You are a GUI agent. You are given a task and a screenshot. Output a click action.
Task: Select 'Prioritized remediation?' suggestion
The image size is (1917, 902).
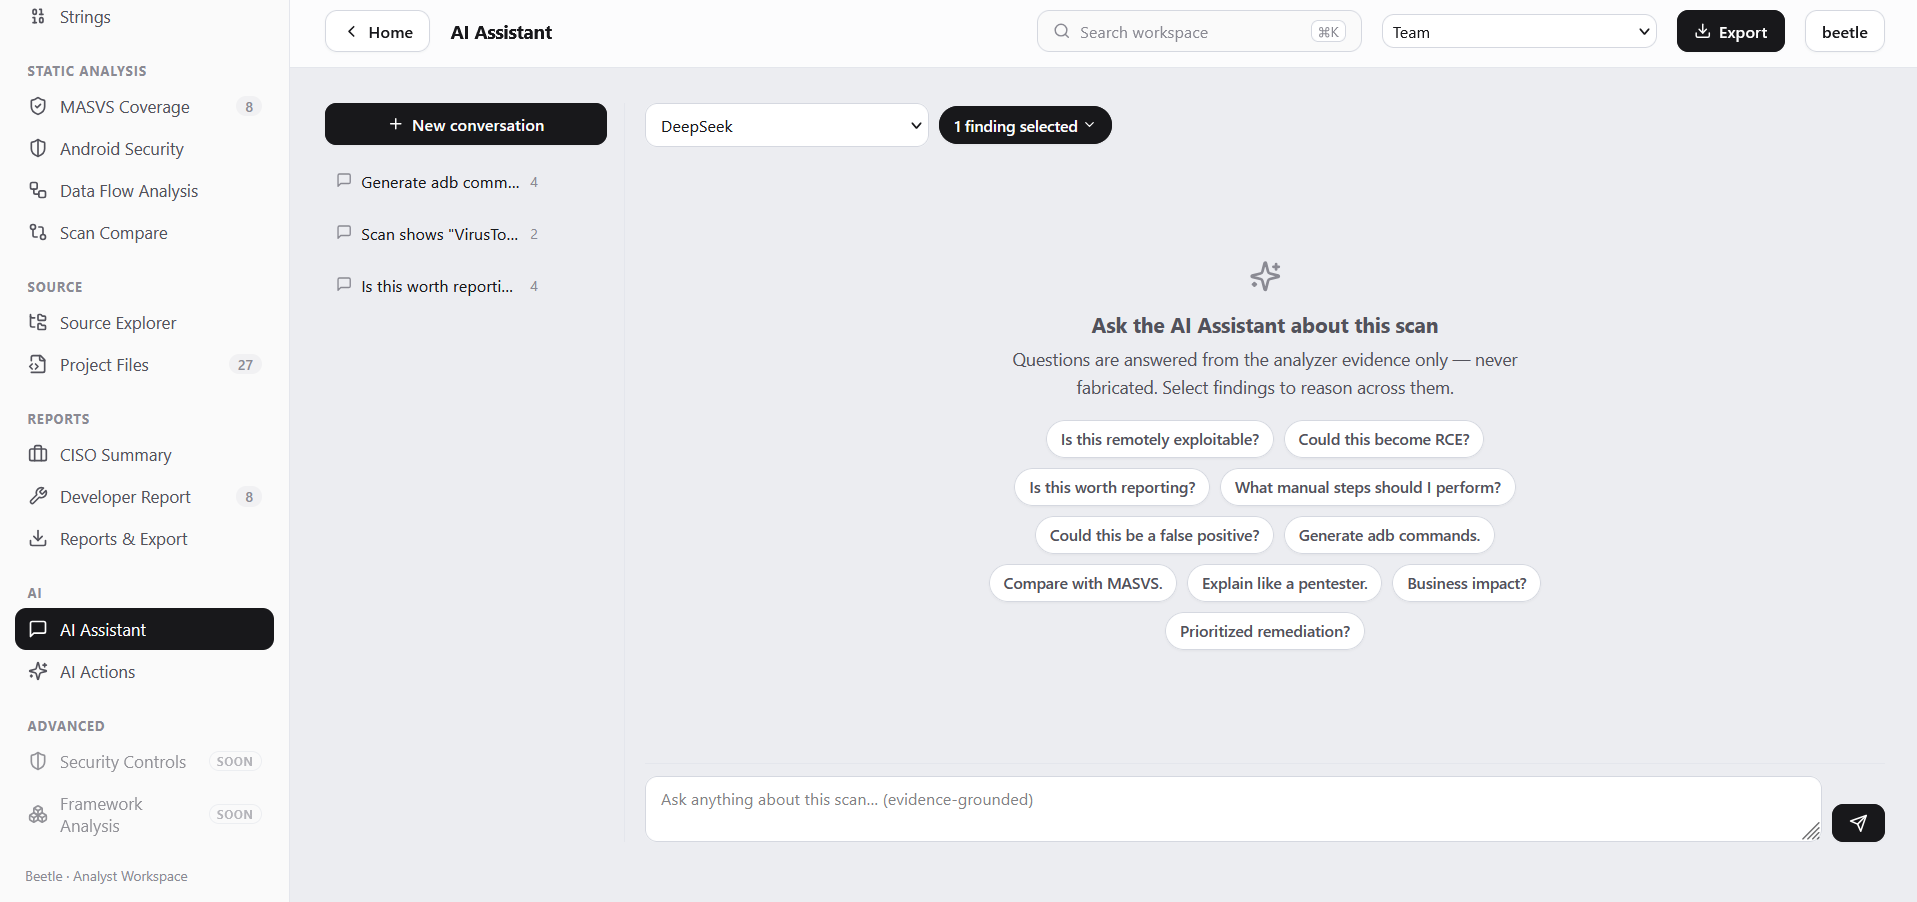1265,631
